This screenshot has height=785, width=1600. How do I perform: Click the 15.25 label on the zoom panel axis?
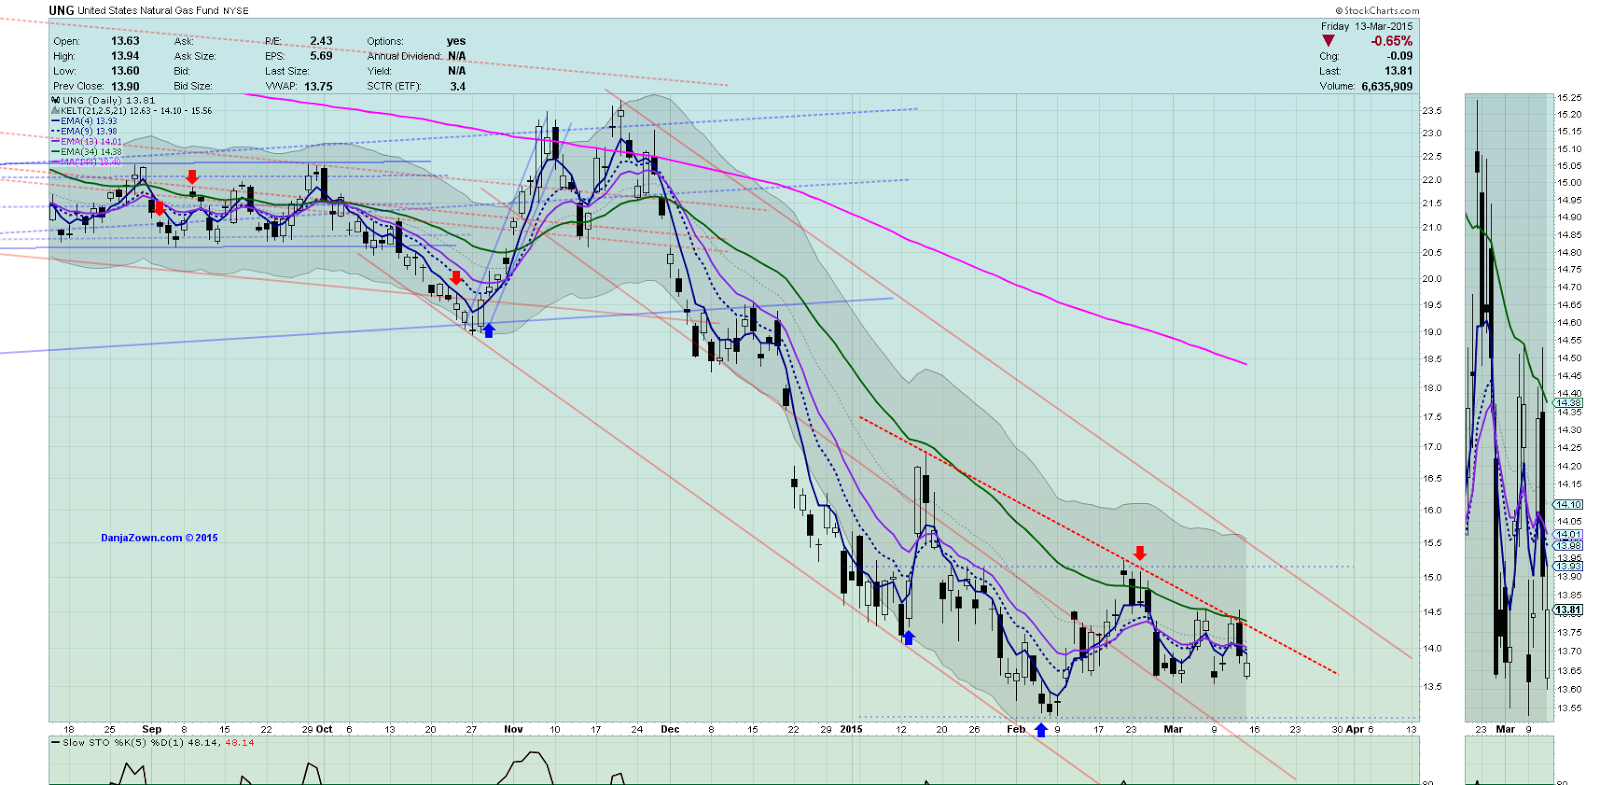1570,98
